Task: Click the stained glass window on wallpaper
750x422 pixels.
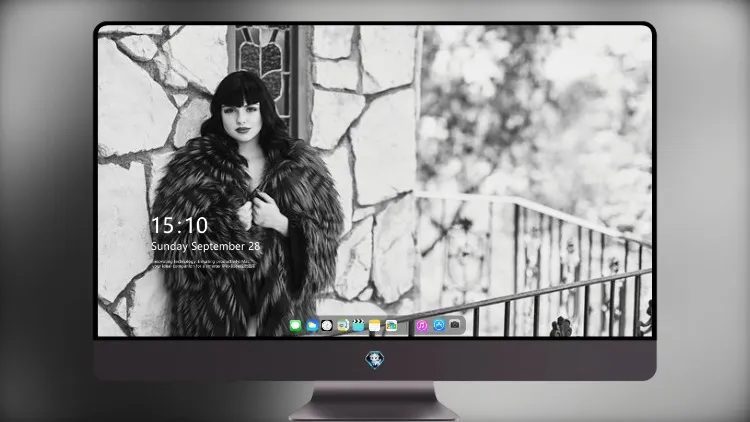Action: click(263, 67)
